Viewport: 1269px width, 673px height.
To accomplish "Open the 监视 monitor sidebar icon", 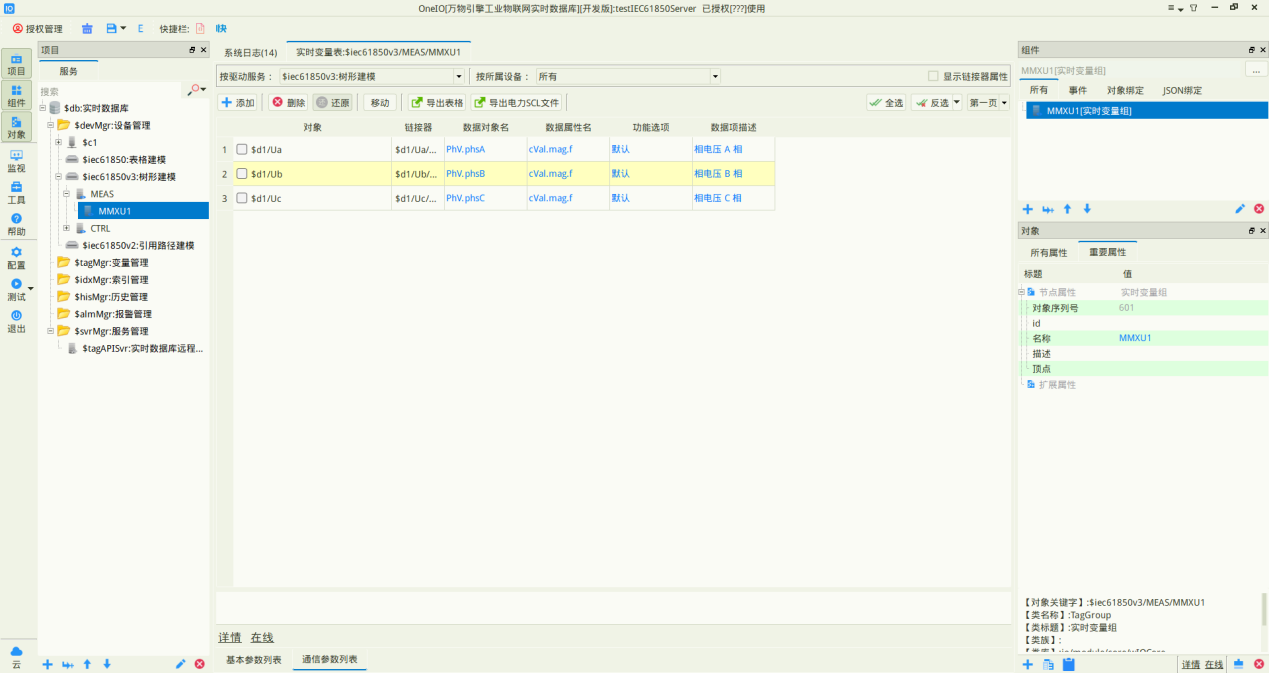I will pos(16,161).
